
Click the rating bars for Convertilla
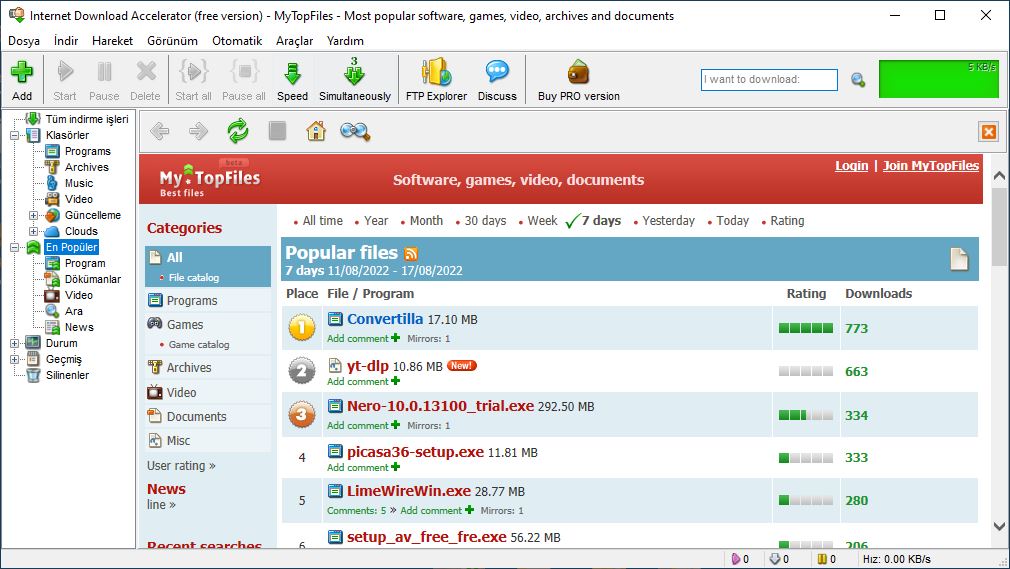[x=805, y=328]
